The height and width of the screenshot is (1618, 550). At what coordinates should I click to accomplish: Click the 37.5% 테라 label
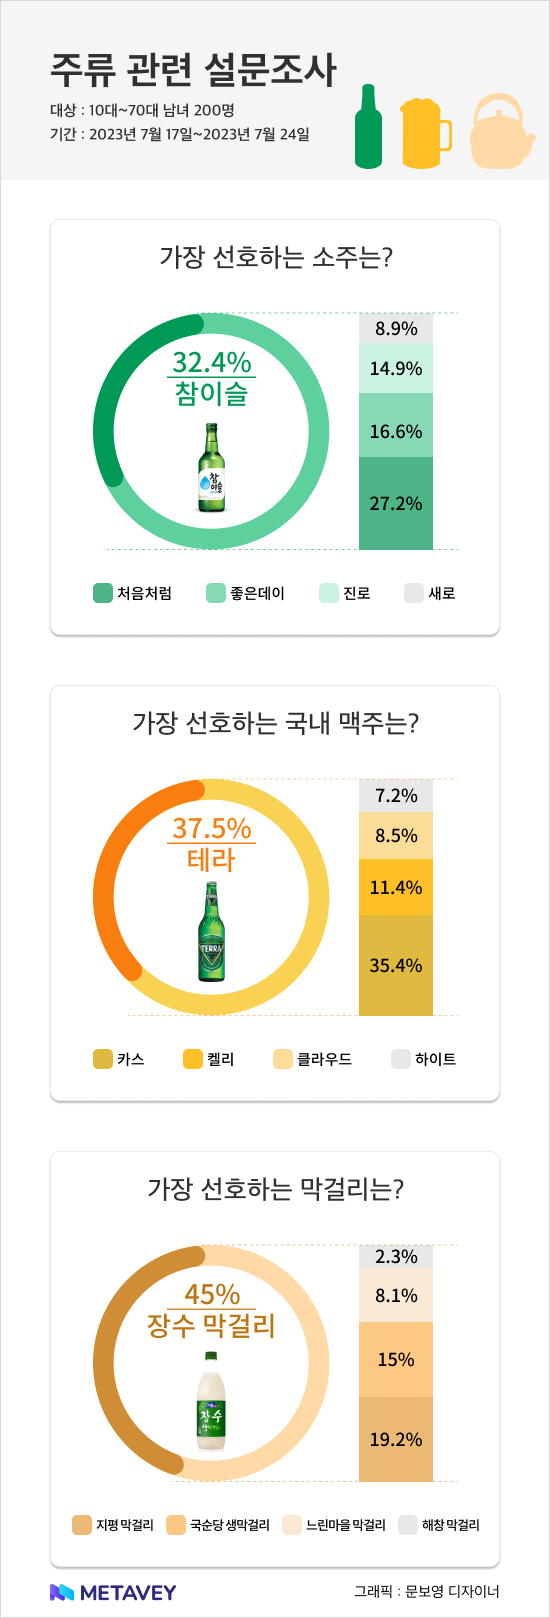(211, 843)
